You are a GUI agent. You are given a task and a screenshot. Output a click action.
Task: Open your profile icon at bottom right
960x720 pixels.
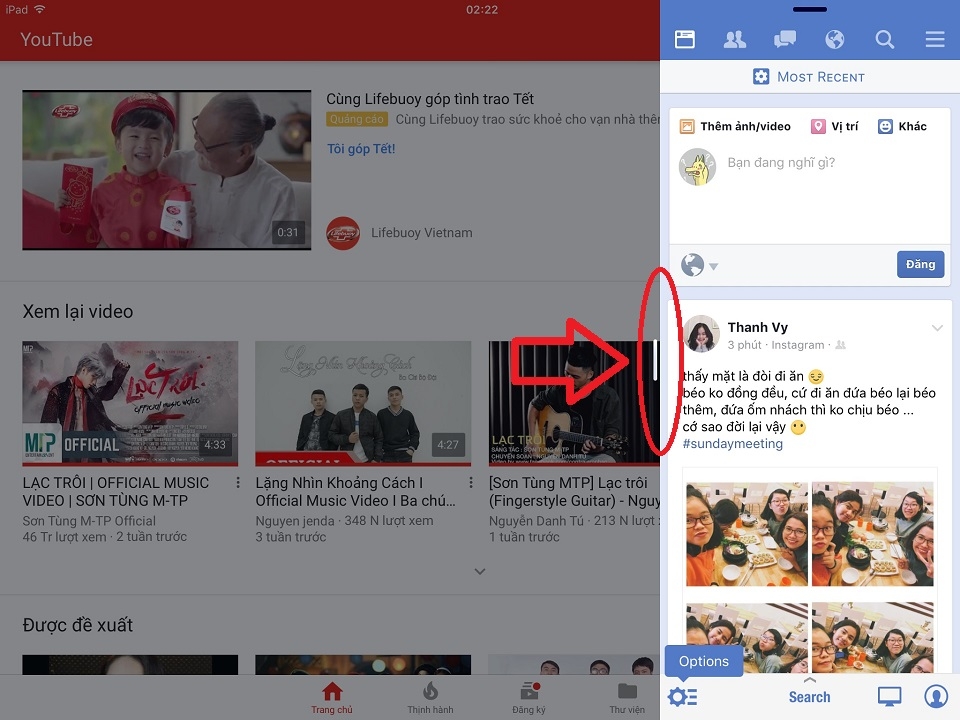coord(936,697)
